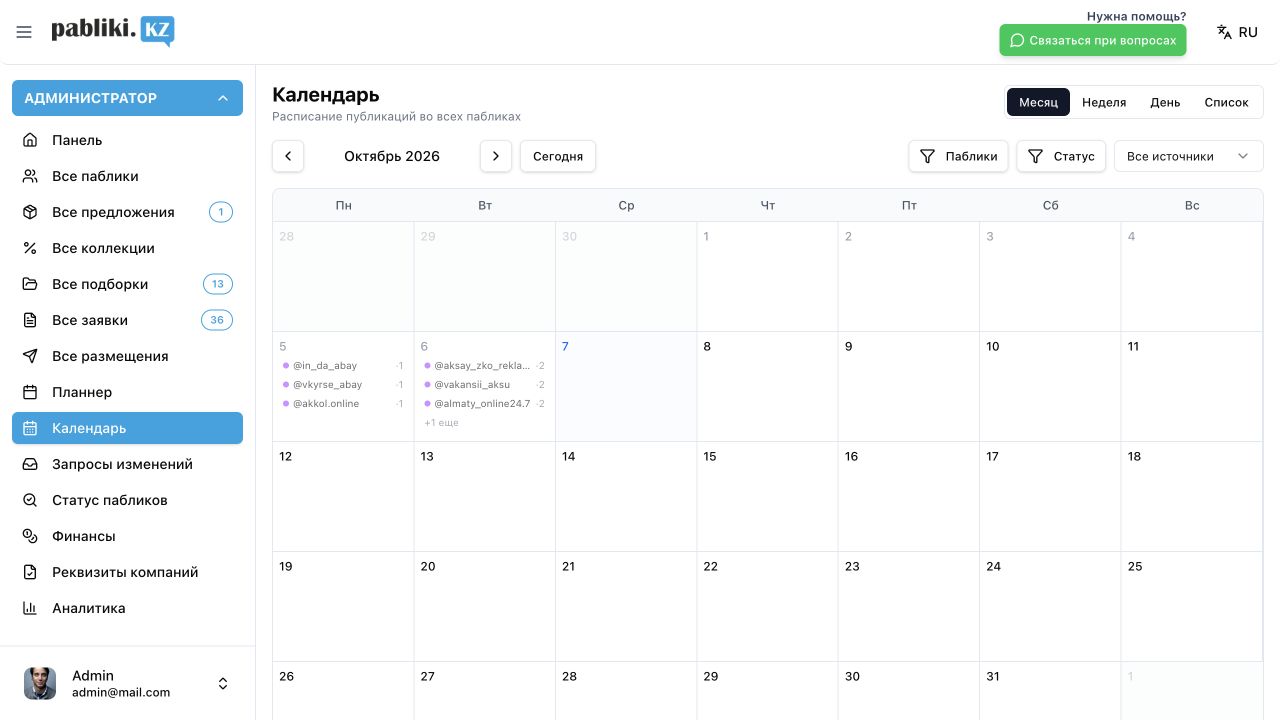This screenshot has width=1280, height=720.
Task: Show the +1 еще events on October 6
Action: pos(441,423)
